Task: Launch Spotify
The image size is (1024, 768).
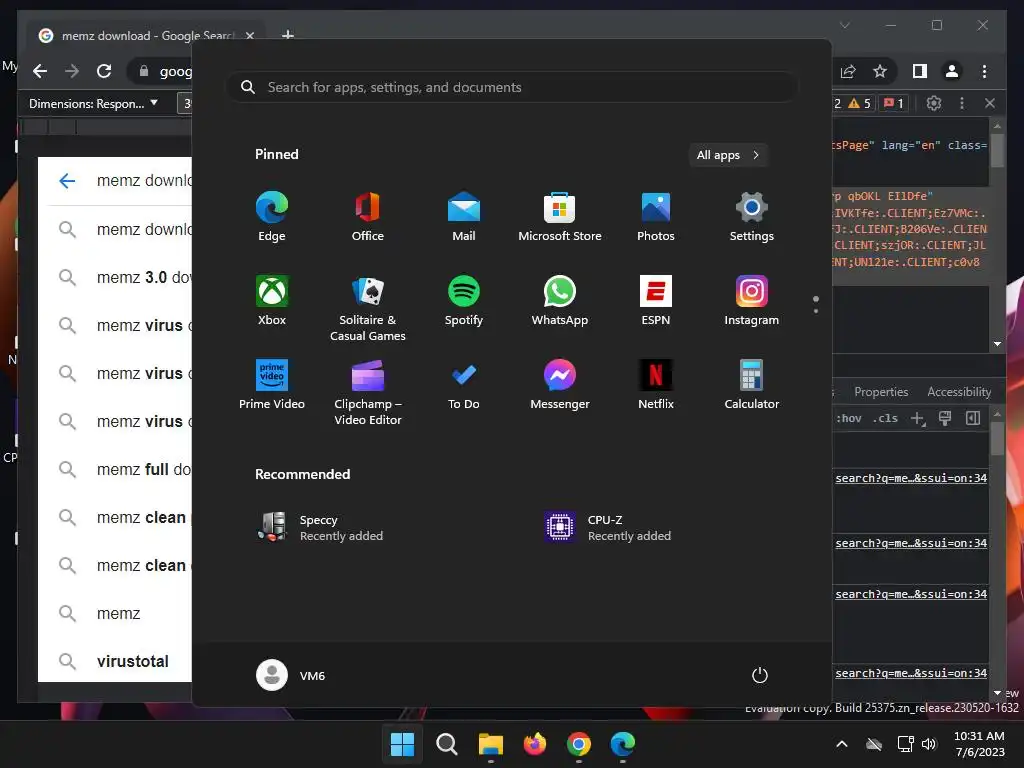Action: 464,301
